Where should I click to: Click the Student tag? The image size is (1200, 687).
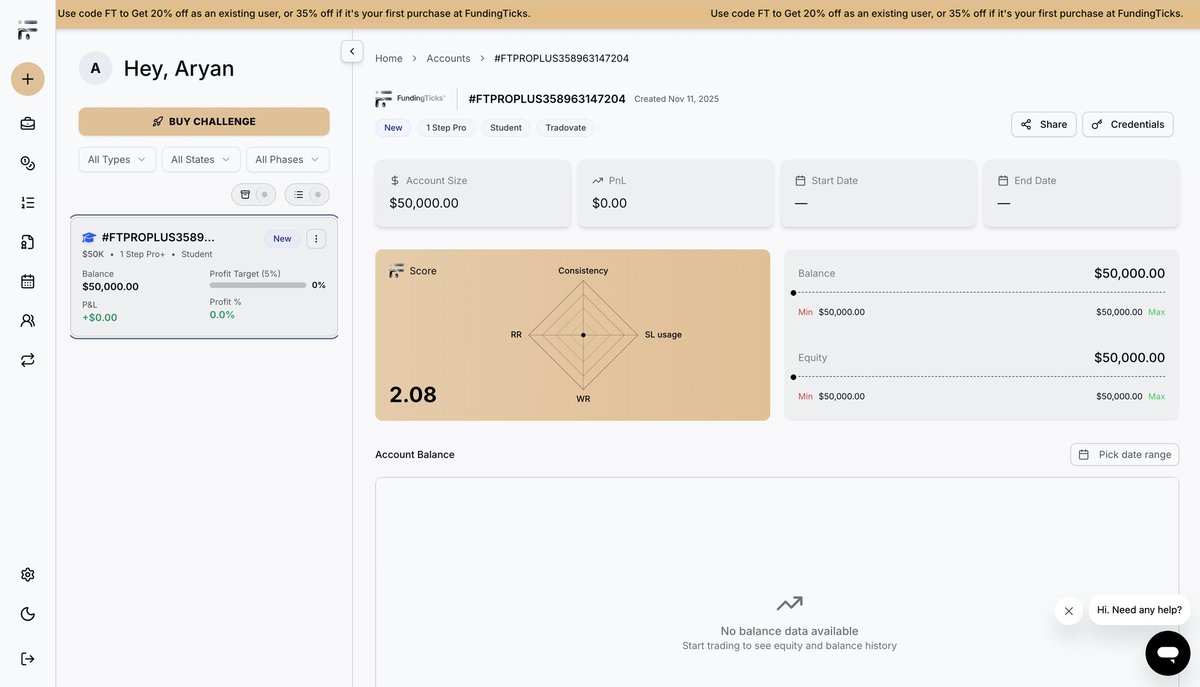click(506, 128)
